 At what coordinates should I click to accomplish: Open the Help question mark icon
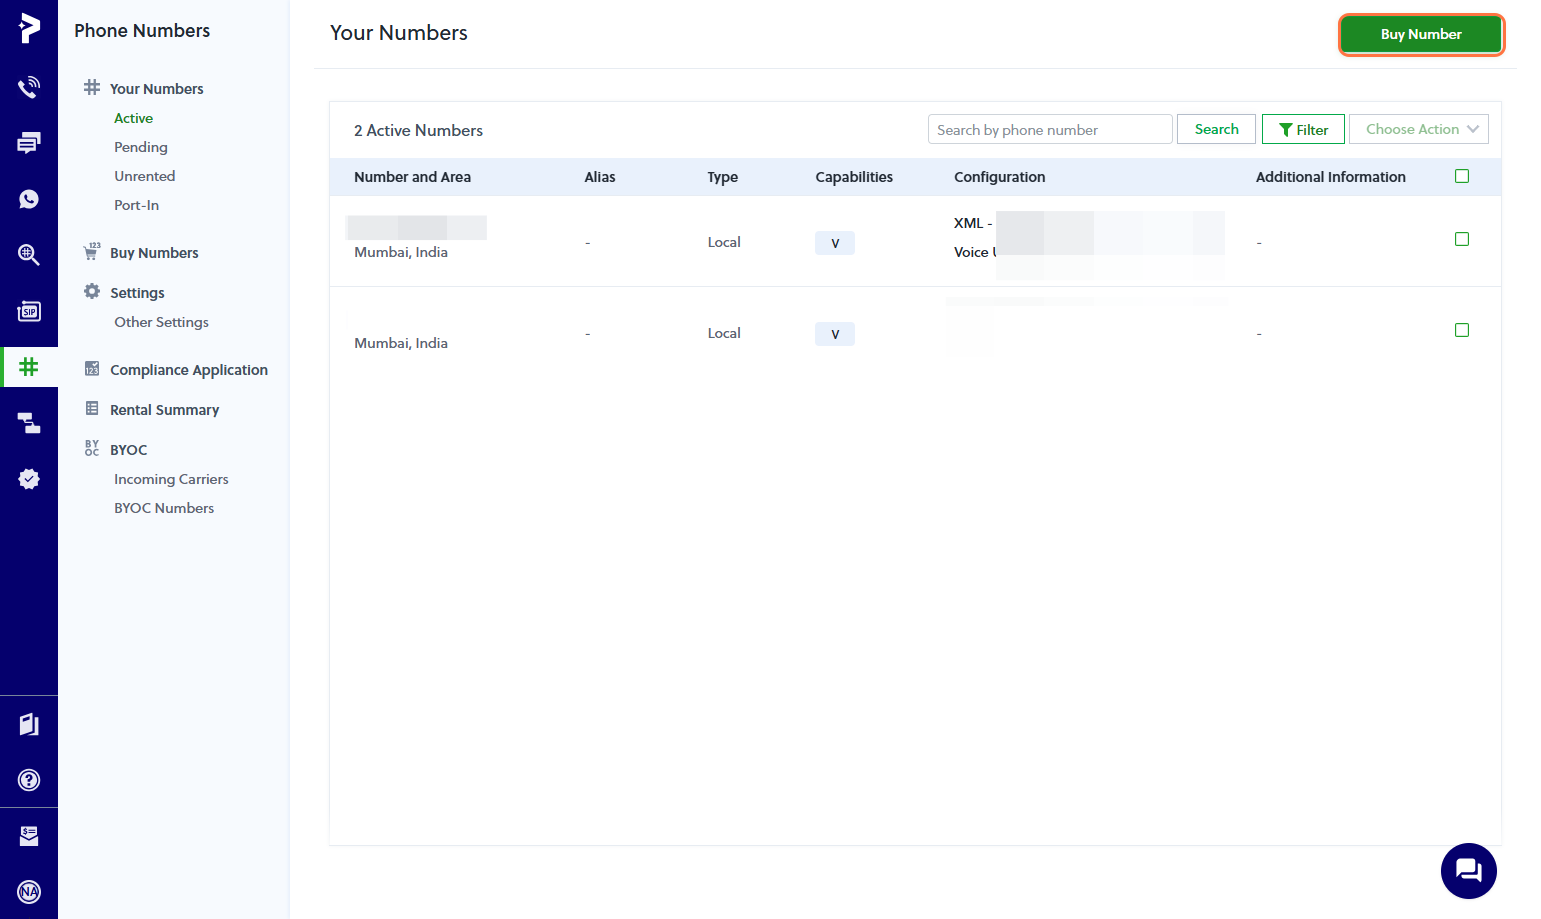pyautogui.click(x=29, y=780)
